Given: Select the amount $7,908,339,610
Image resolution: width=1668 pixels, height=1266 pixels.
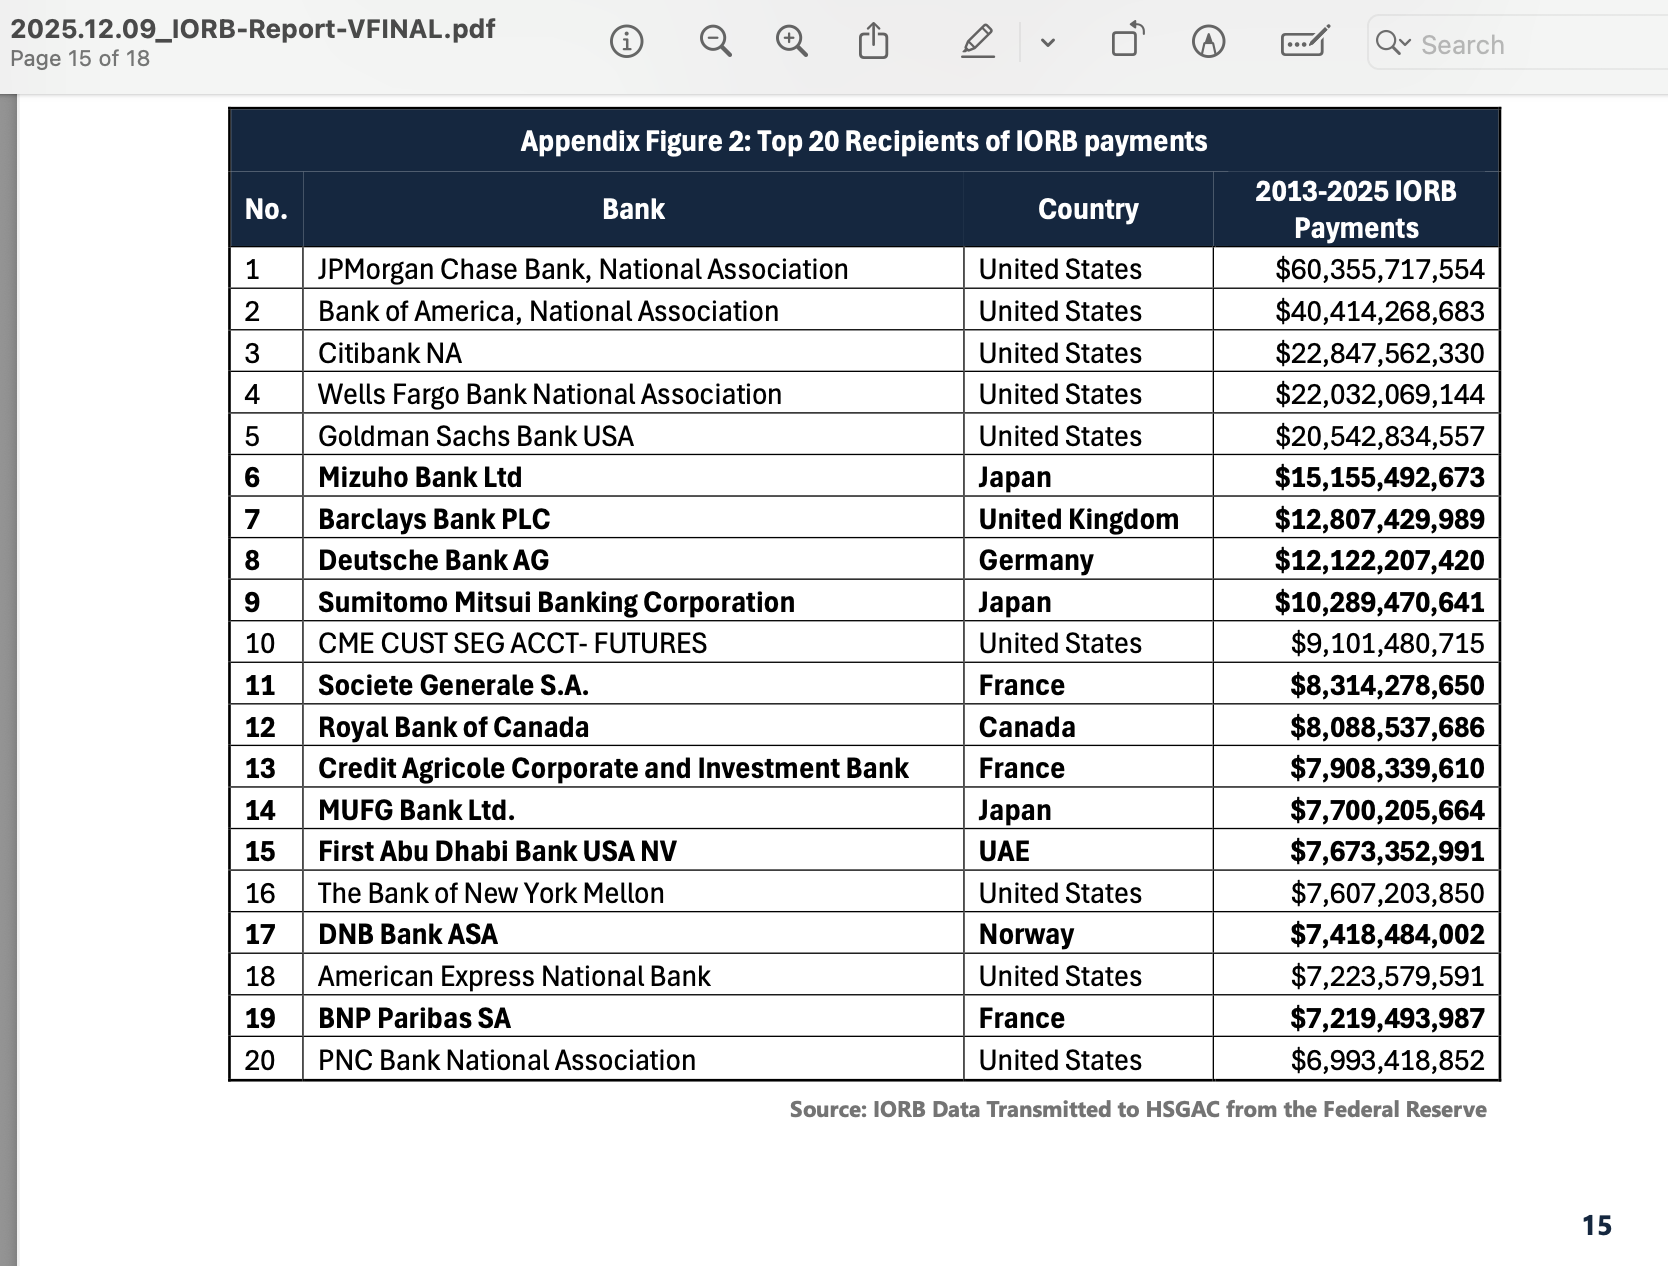Looking at the screenshot, I should click(x=1388, y=768).
